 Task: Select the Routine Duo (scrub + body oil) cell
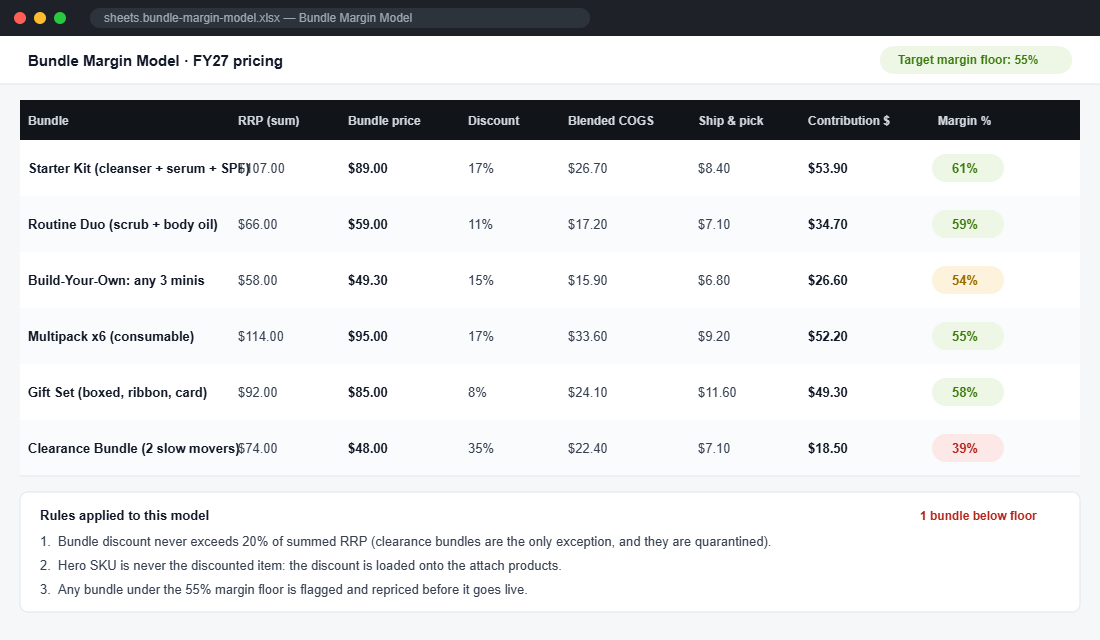point(123,225)
